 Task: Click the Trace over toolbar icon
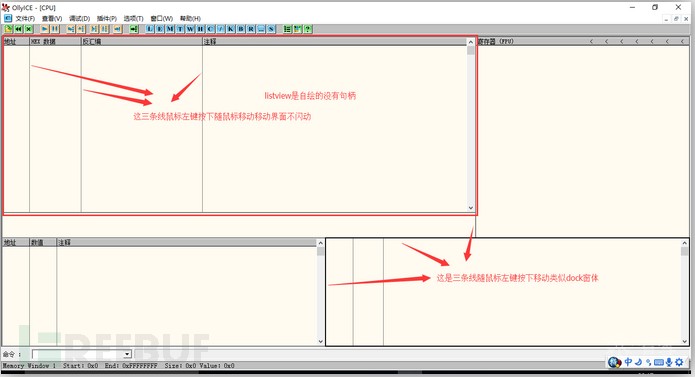(x=104, y=29)
